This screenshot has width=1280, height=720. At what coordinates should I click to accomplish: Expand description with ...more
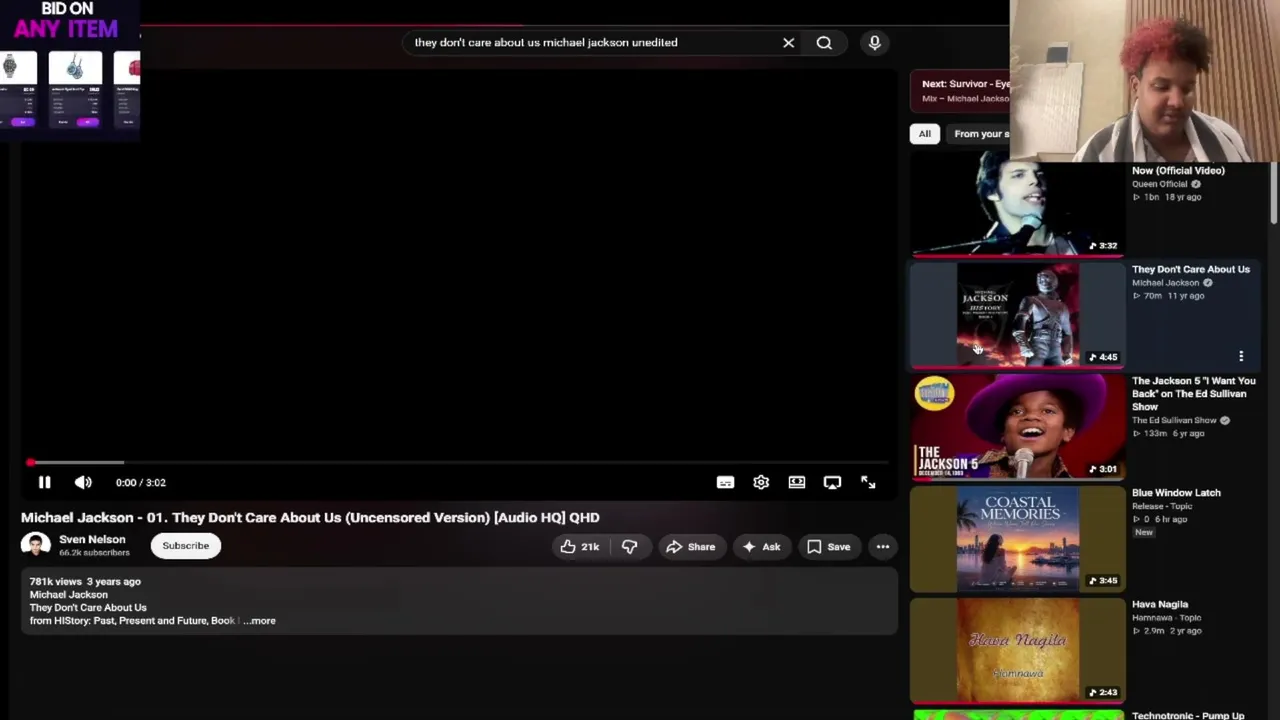point(260,621)
